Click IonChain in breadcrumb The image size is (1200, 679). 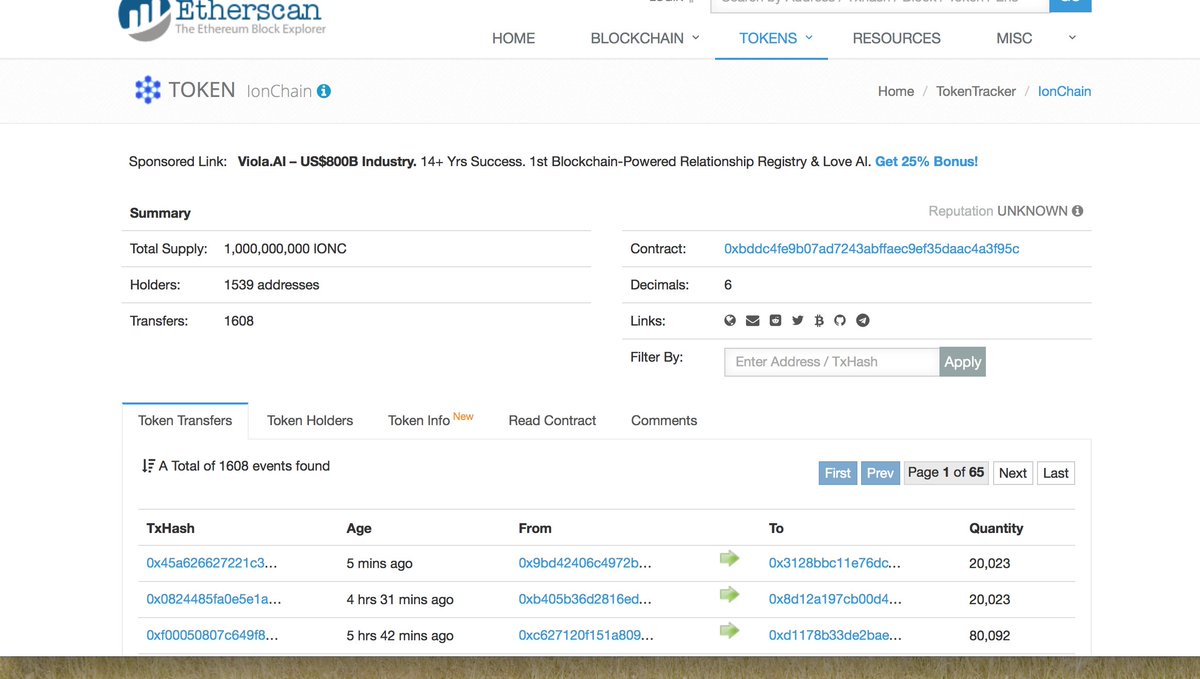(x=1065, y=91)
